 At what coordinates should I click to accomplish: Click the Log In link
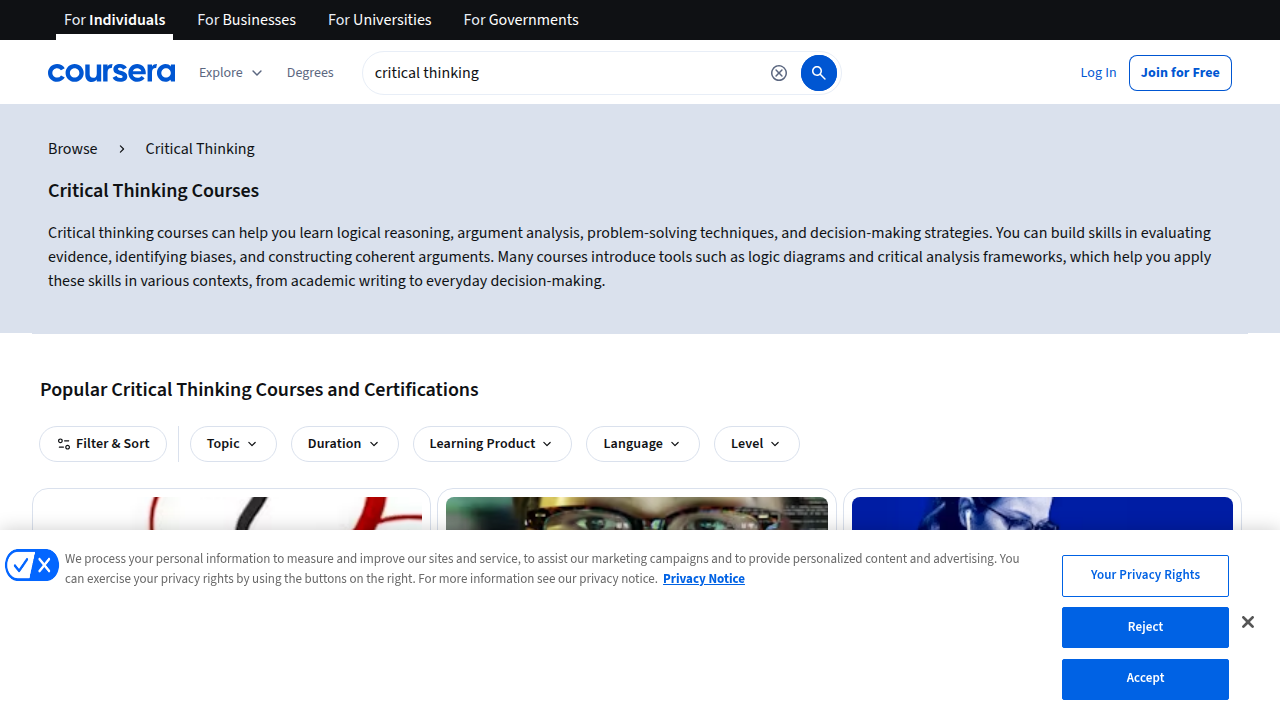tap(1098, 73)
